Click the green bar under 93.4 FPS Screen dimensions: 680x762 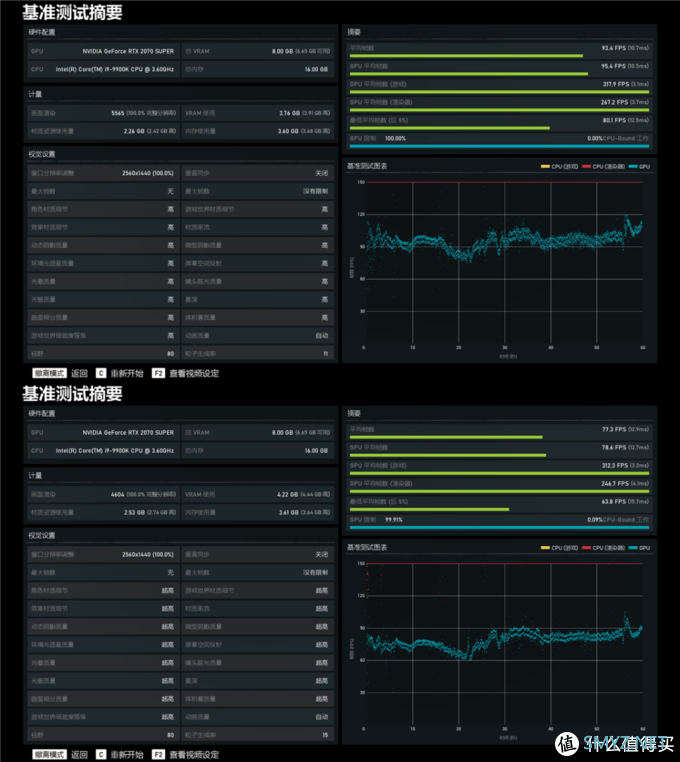point(466,56)
